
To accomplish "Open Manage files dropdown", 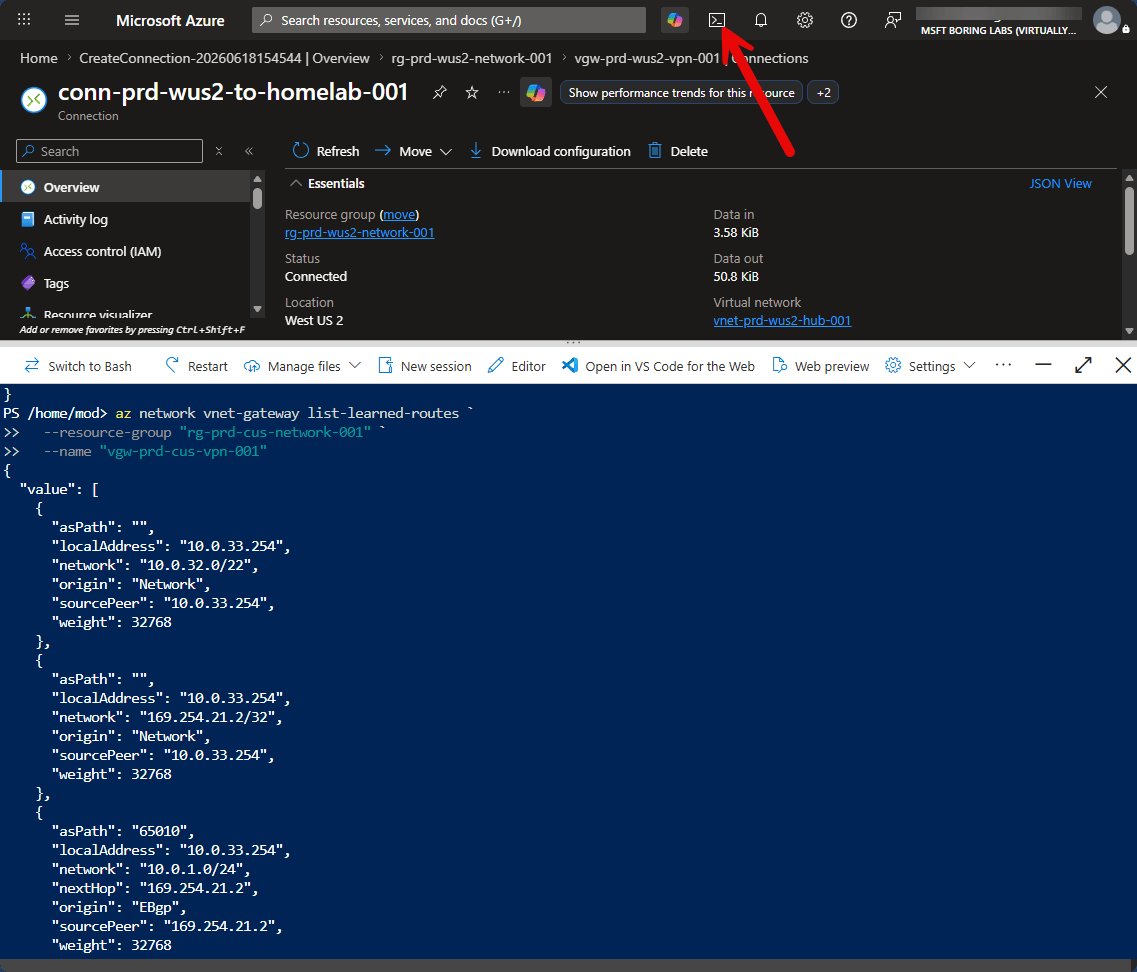I will 302,366.
